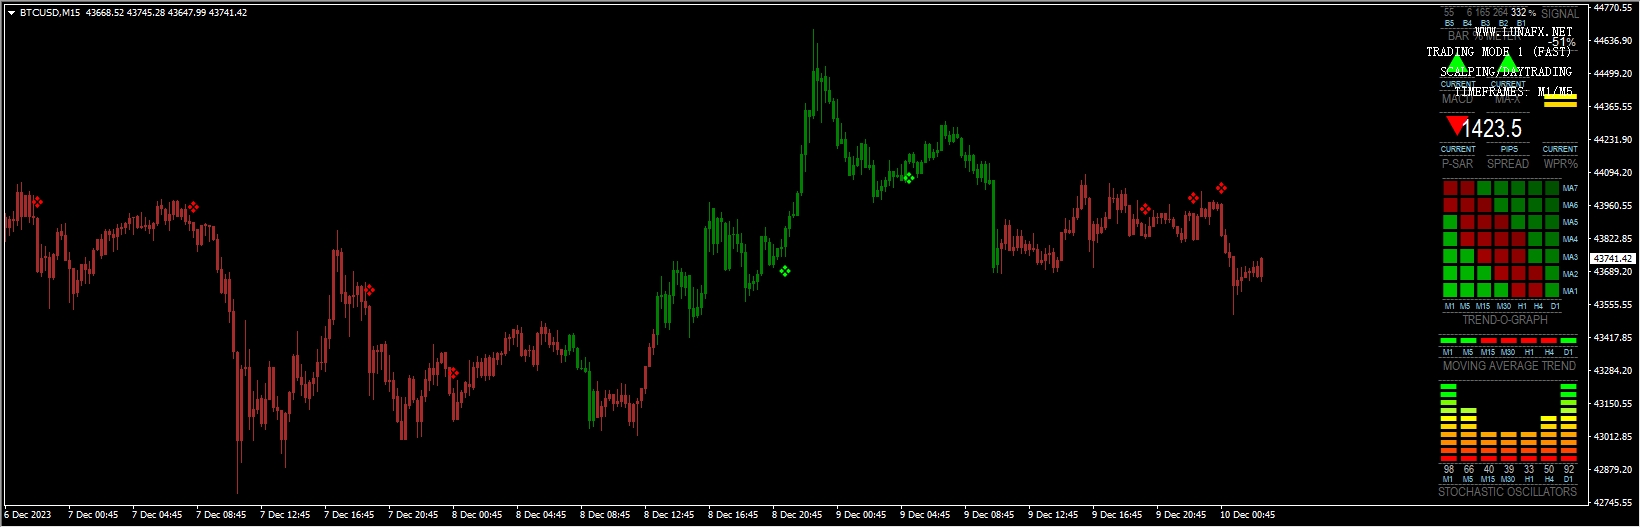
Task: Click the M1 stochastic oscillator column
Action: pos(1448,422)
